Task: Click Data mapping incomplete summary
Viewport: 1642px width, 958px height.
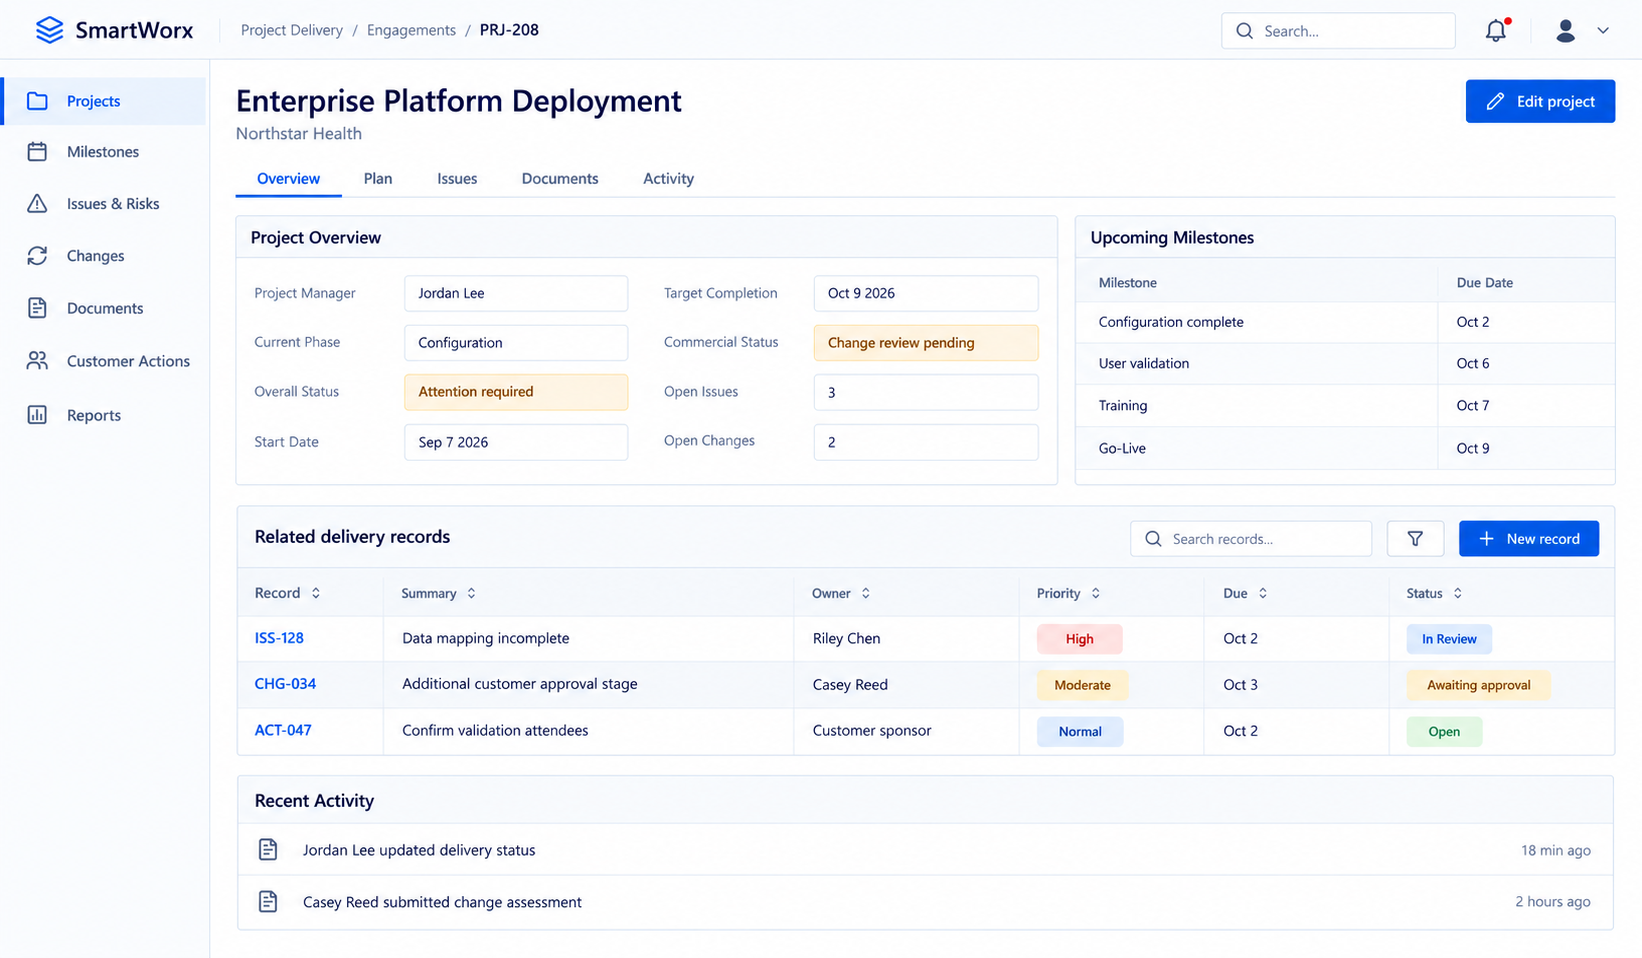Action: (486, 638)
